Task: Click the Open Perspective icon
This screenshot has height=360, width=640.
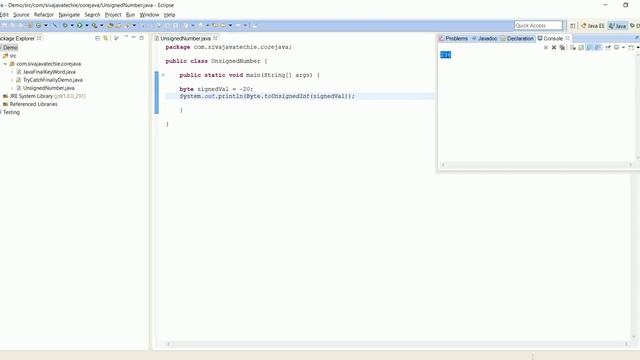Action: click(x=573, y=26)
